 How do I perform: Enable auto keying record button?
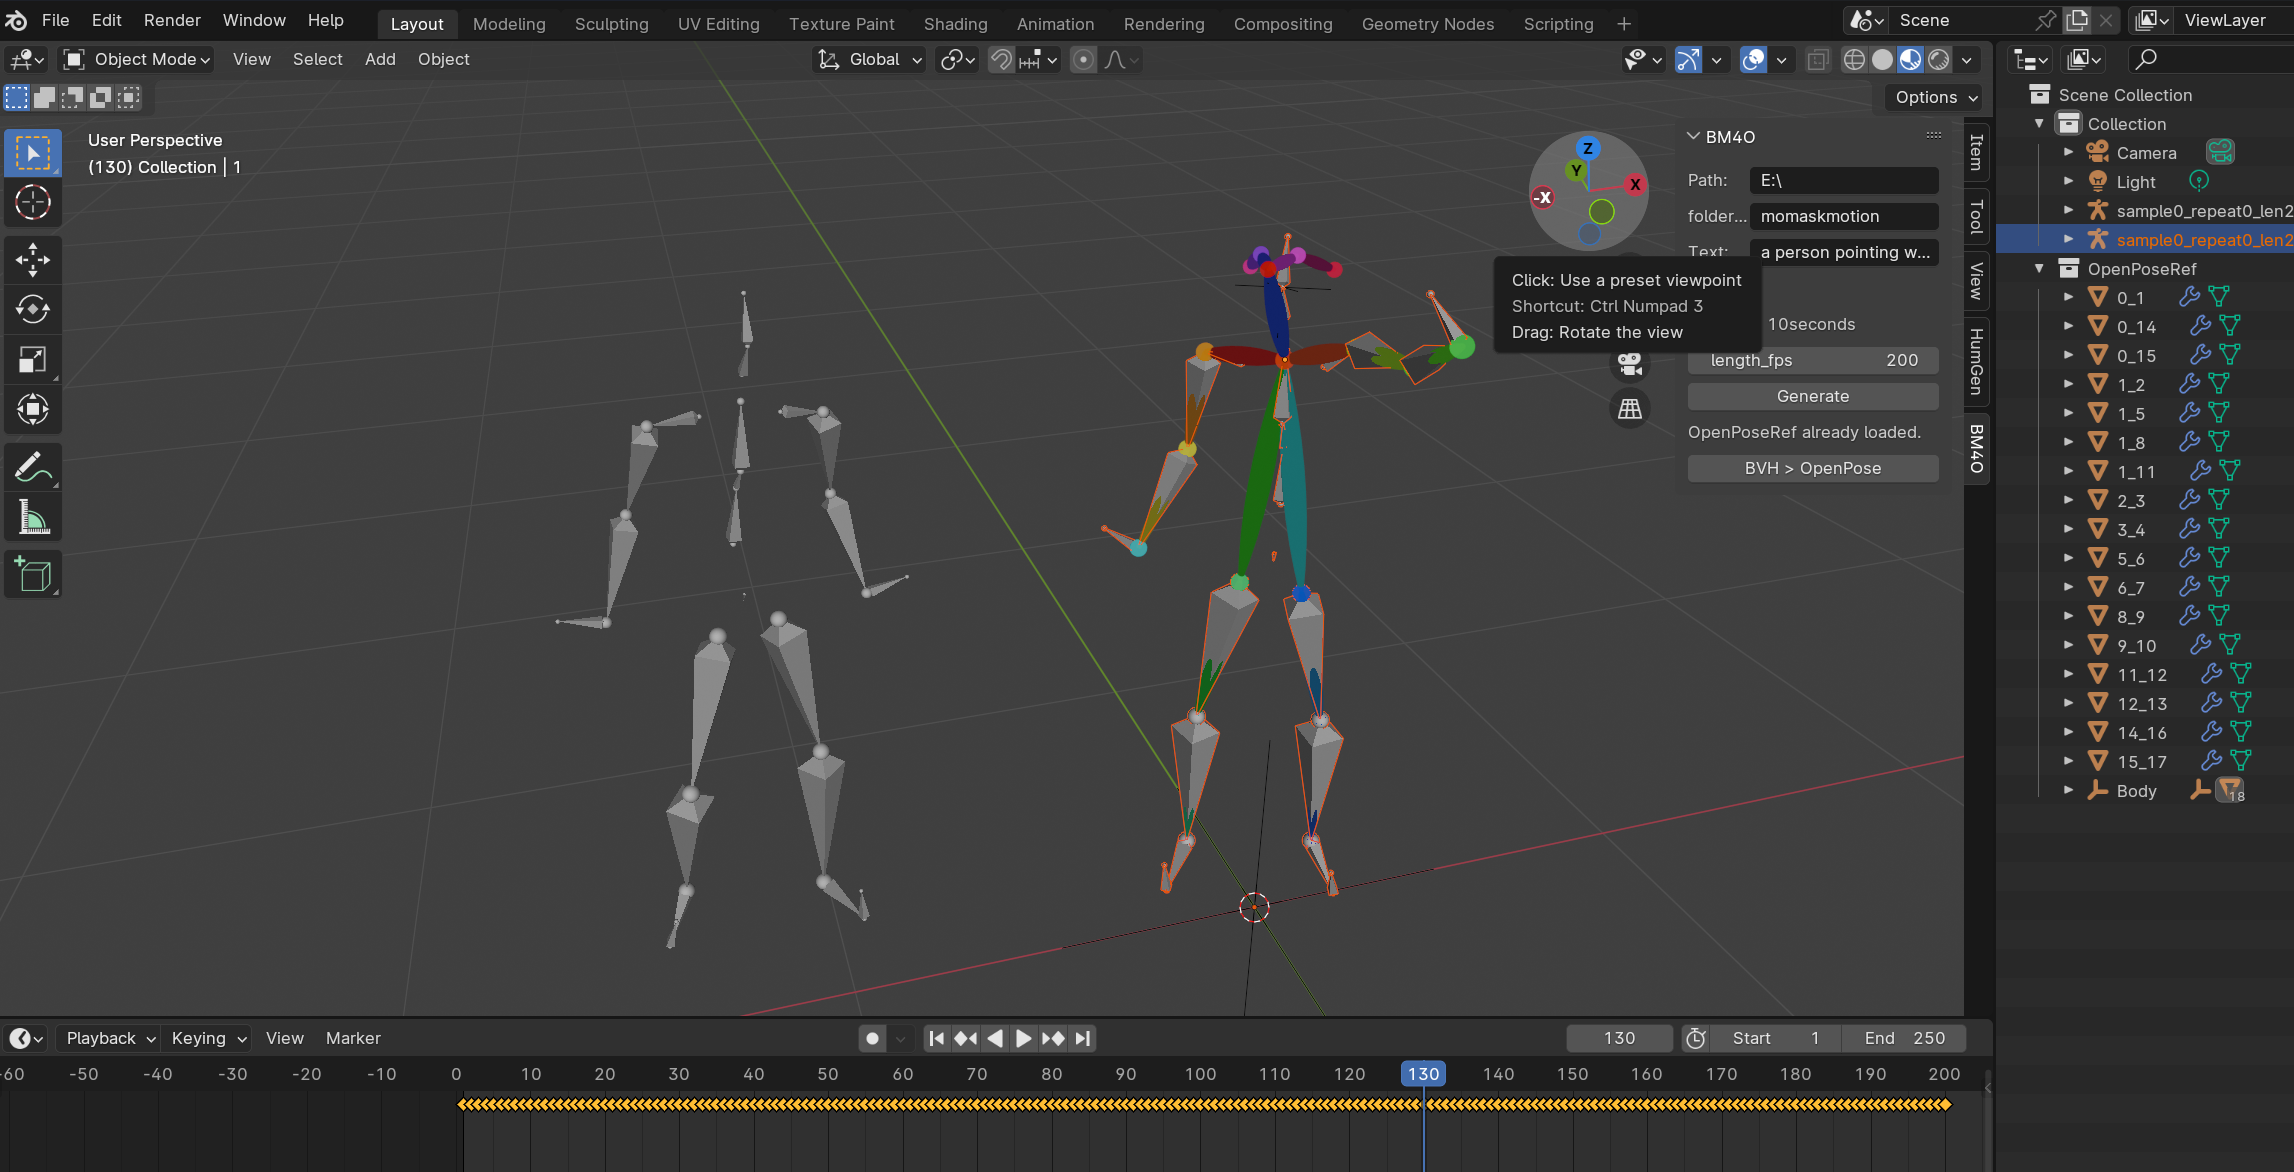tap(872, 1038)
